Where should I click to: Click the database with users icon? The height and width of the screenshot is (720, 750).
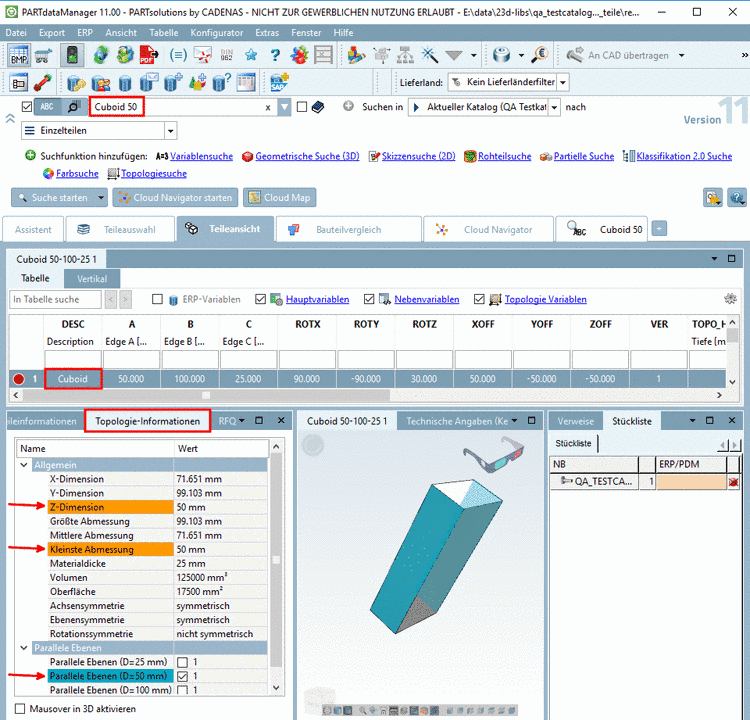[x=101, y=82]
